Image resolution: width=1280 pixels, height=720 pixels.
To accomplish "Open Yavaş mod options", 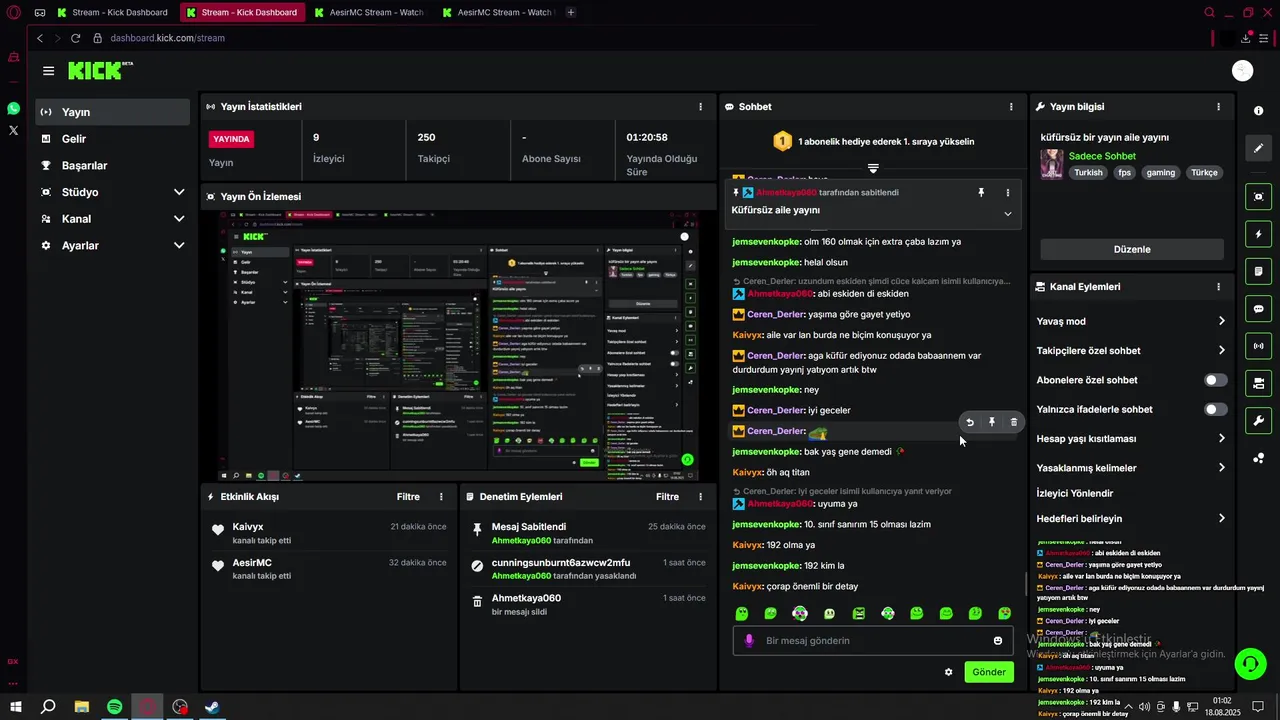I will click(x=1131, y=321).
